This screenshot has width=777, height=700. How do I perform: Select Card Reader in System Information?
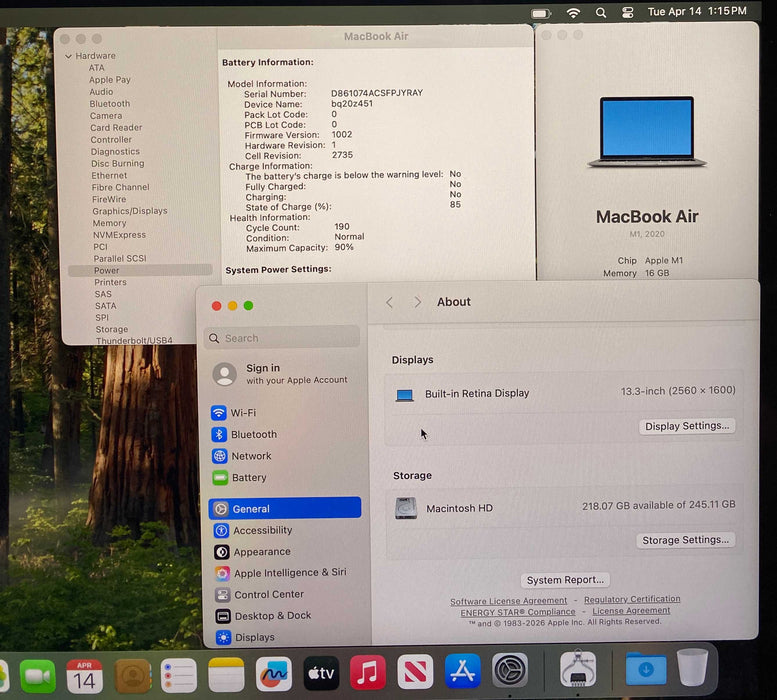[116, 127]
